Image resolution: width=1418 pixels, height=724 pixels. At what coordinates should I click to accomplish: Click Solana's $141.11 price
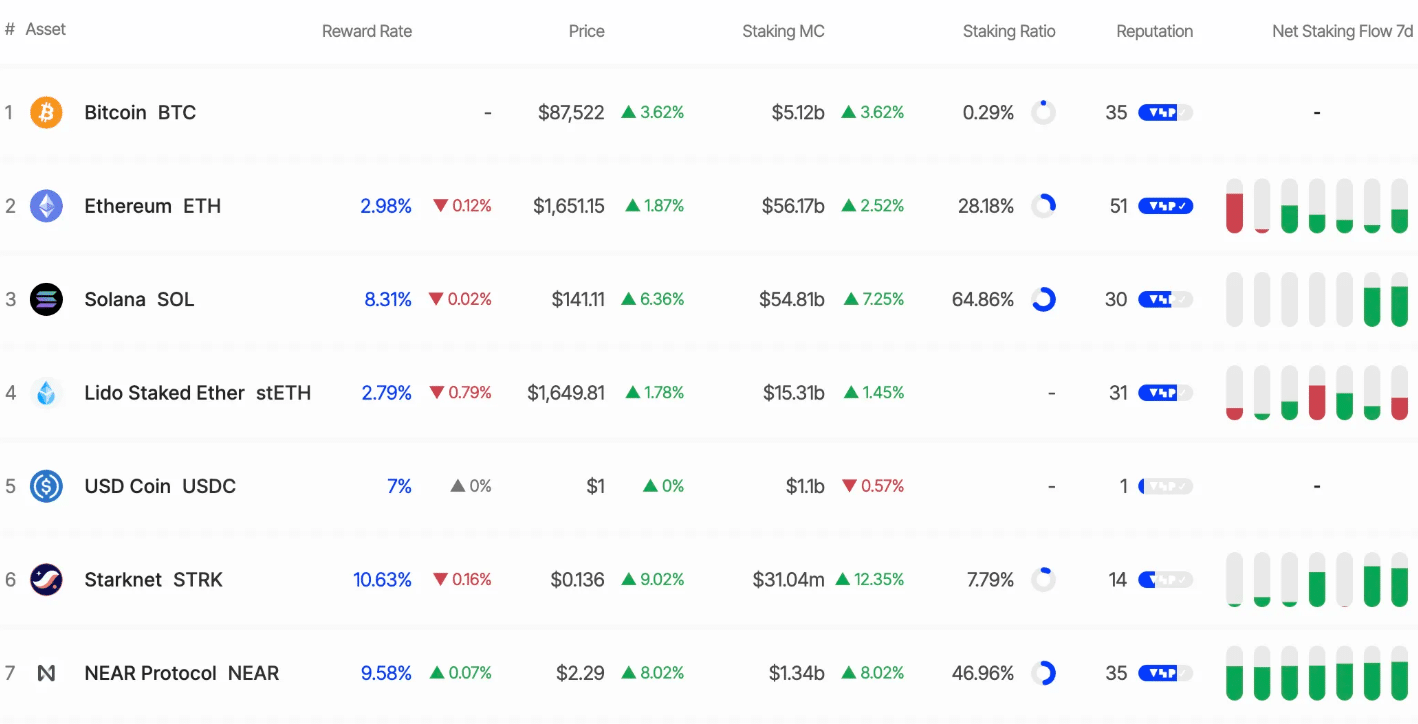coord(578,299)
